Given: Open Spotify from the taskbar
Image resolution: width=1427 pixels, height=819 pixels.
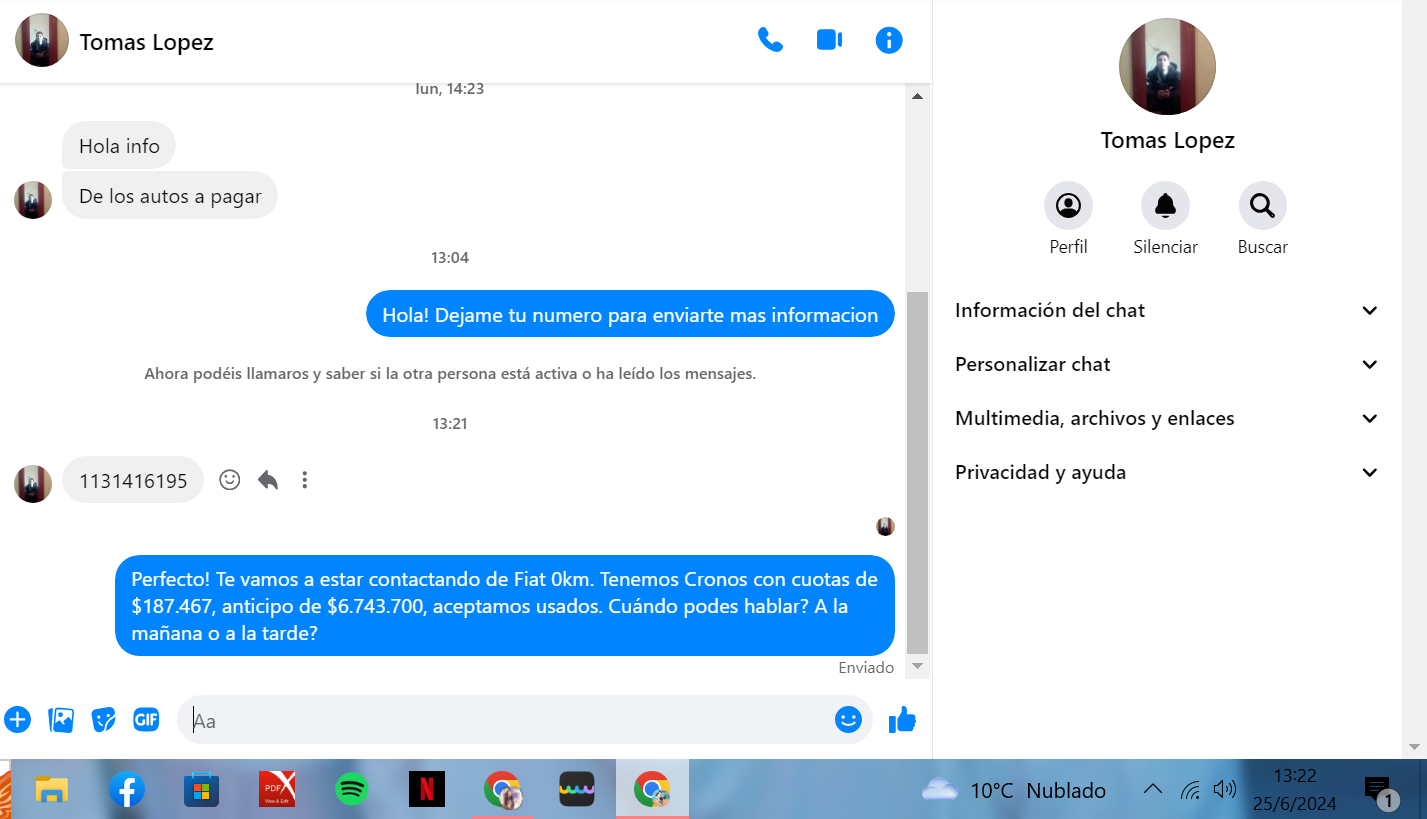Looking at the screenshot, I should (x=350, y=790).
